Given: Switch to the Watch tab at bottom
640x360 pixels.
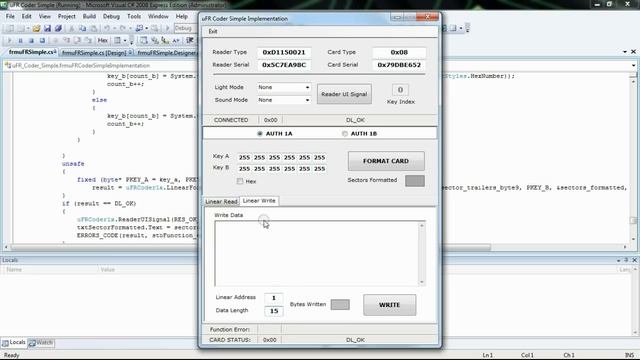Looking at the screenshot, I should (x=41, y=343).
